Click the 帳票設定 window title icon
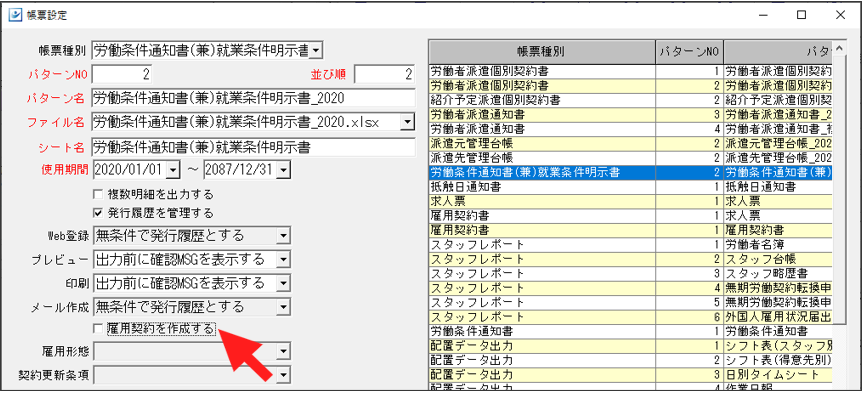 point(15,15)
